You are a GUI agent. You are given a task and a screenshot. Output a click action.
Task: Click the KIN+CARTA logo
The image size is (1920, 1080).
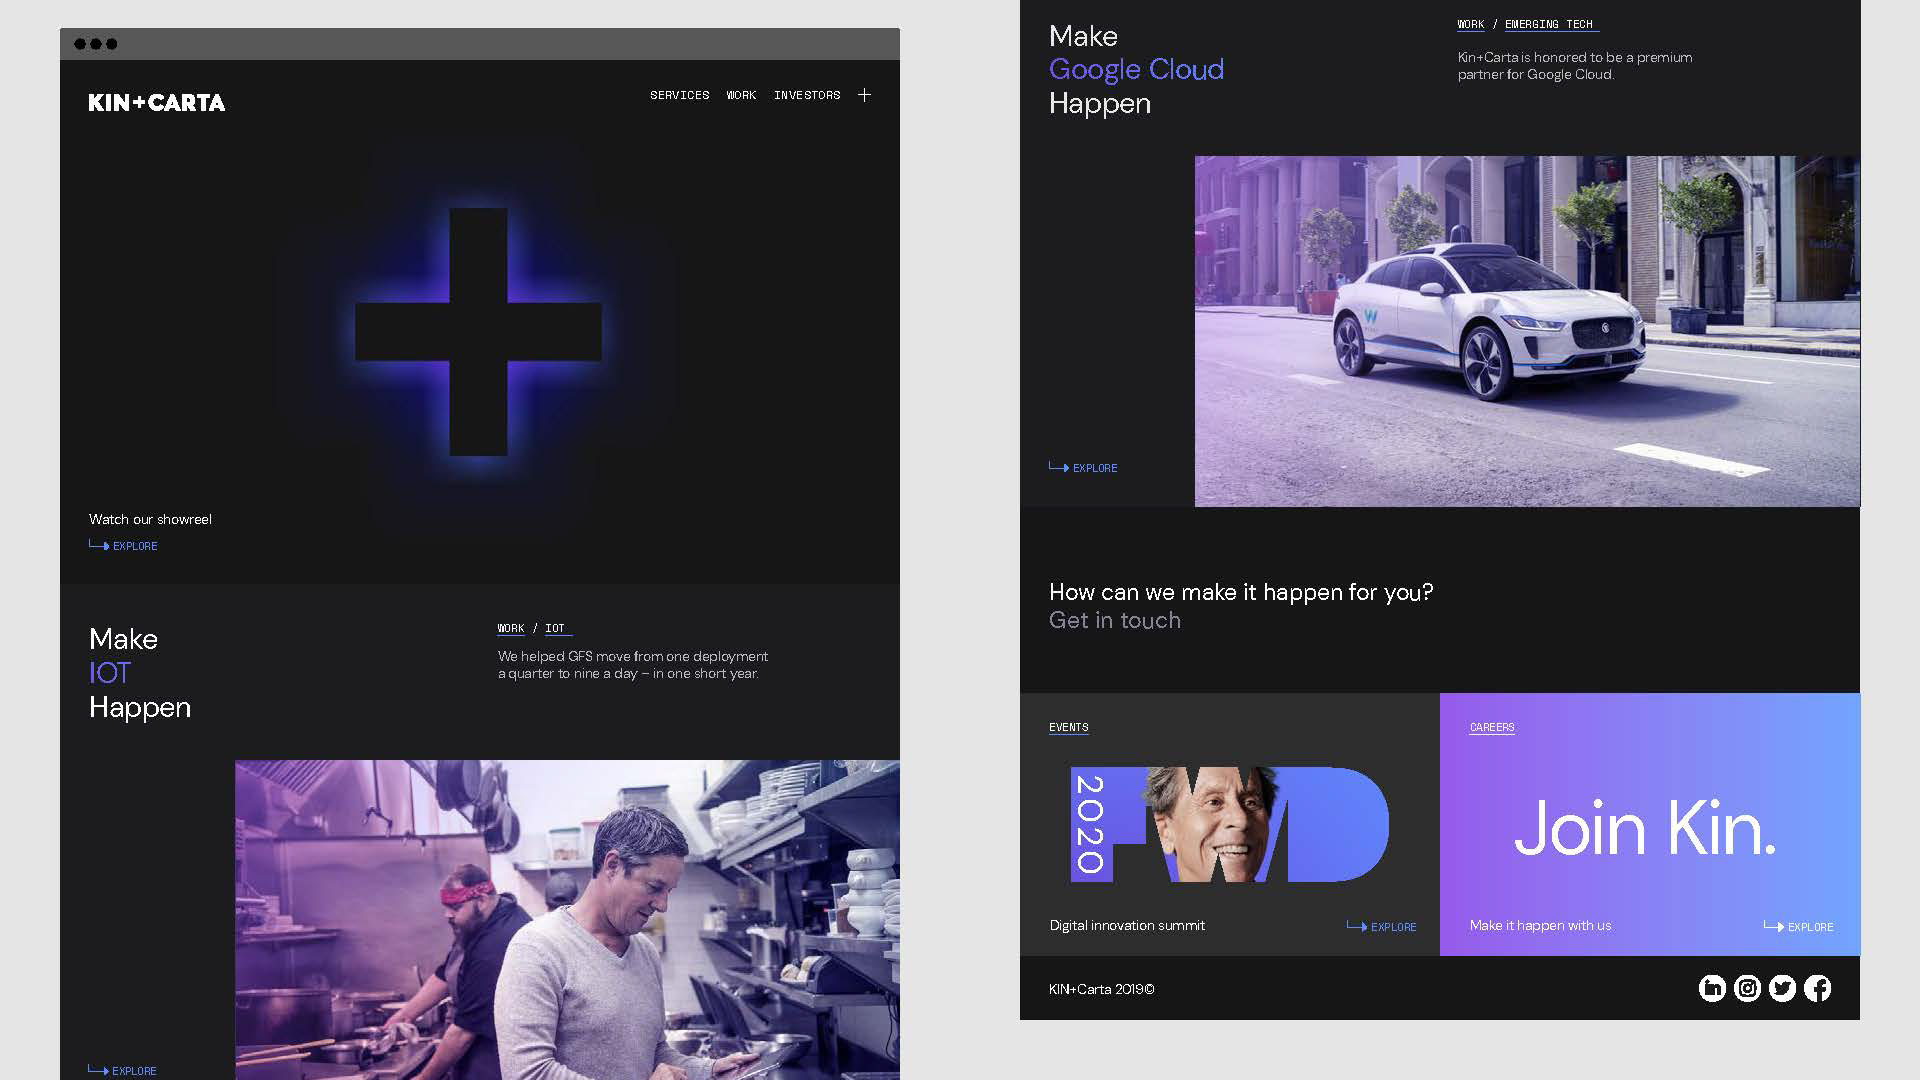coord(157,102)
